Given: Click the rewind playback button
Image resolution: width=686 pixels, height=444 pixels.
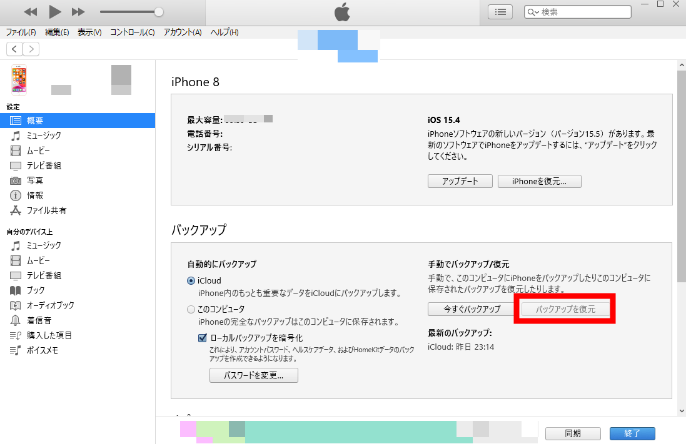Looking at the screenshot, I should pos(31,12).
